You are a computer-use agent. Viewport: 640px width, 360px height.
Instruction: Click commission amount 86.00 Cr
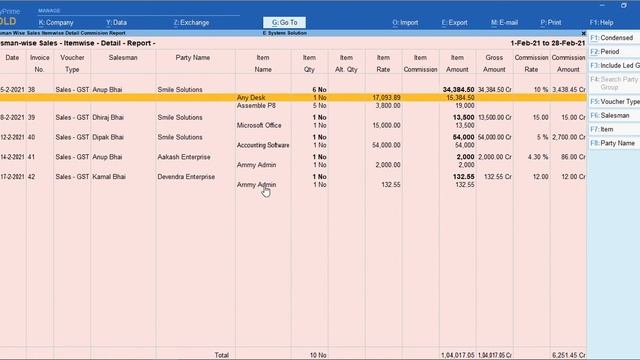573,157
